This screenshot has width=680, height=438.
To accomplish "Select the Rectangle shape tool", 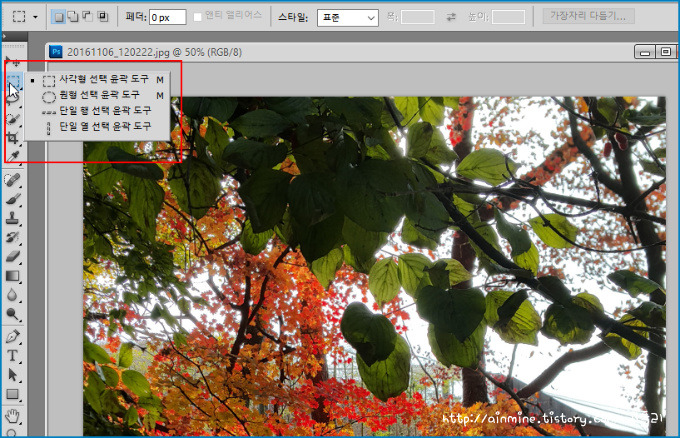I will click(x=13, y=394).
